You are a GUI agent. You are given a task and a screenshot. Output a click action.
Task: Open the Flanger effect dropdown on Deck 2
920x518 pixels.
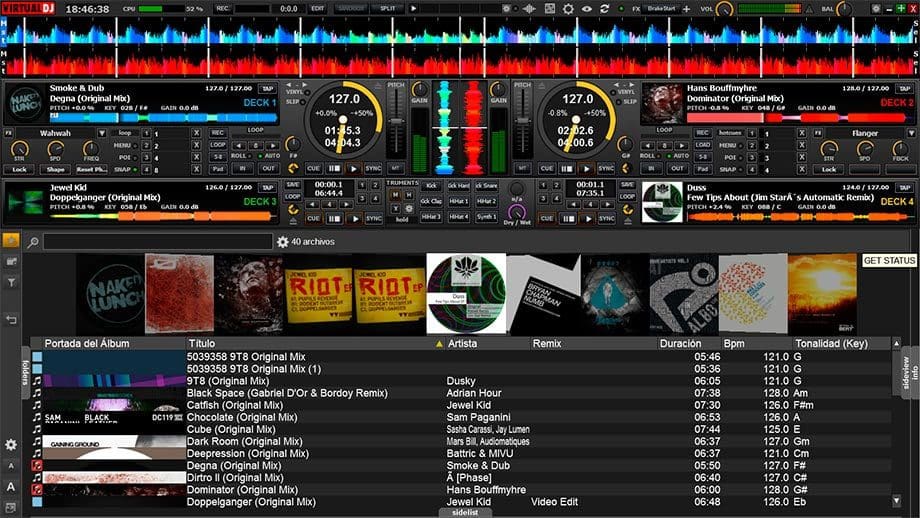click(x=911, y=133)
